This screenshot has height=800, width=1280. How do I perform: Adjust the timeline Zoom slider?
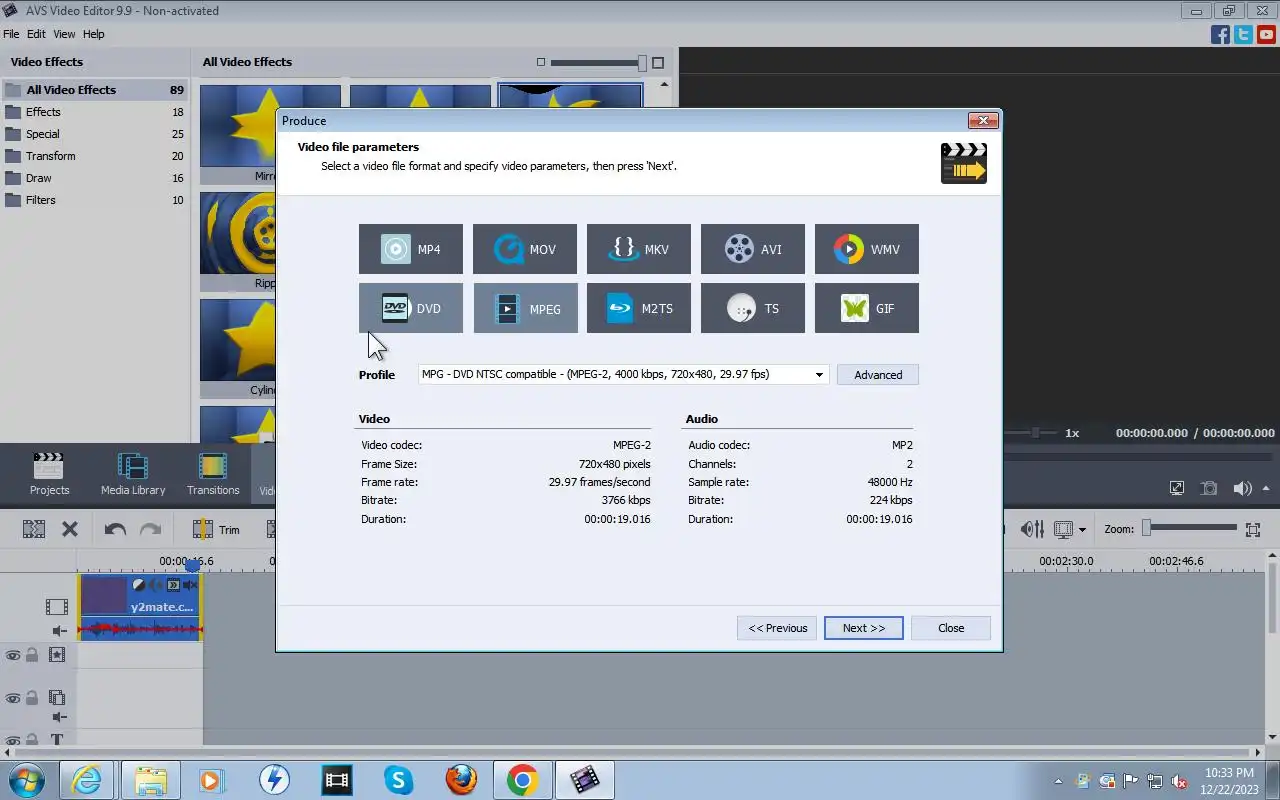point(1191,528)
